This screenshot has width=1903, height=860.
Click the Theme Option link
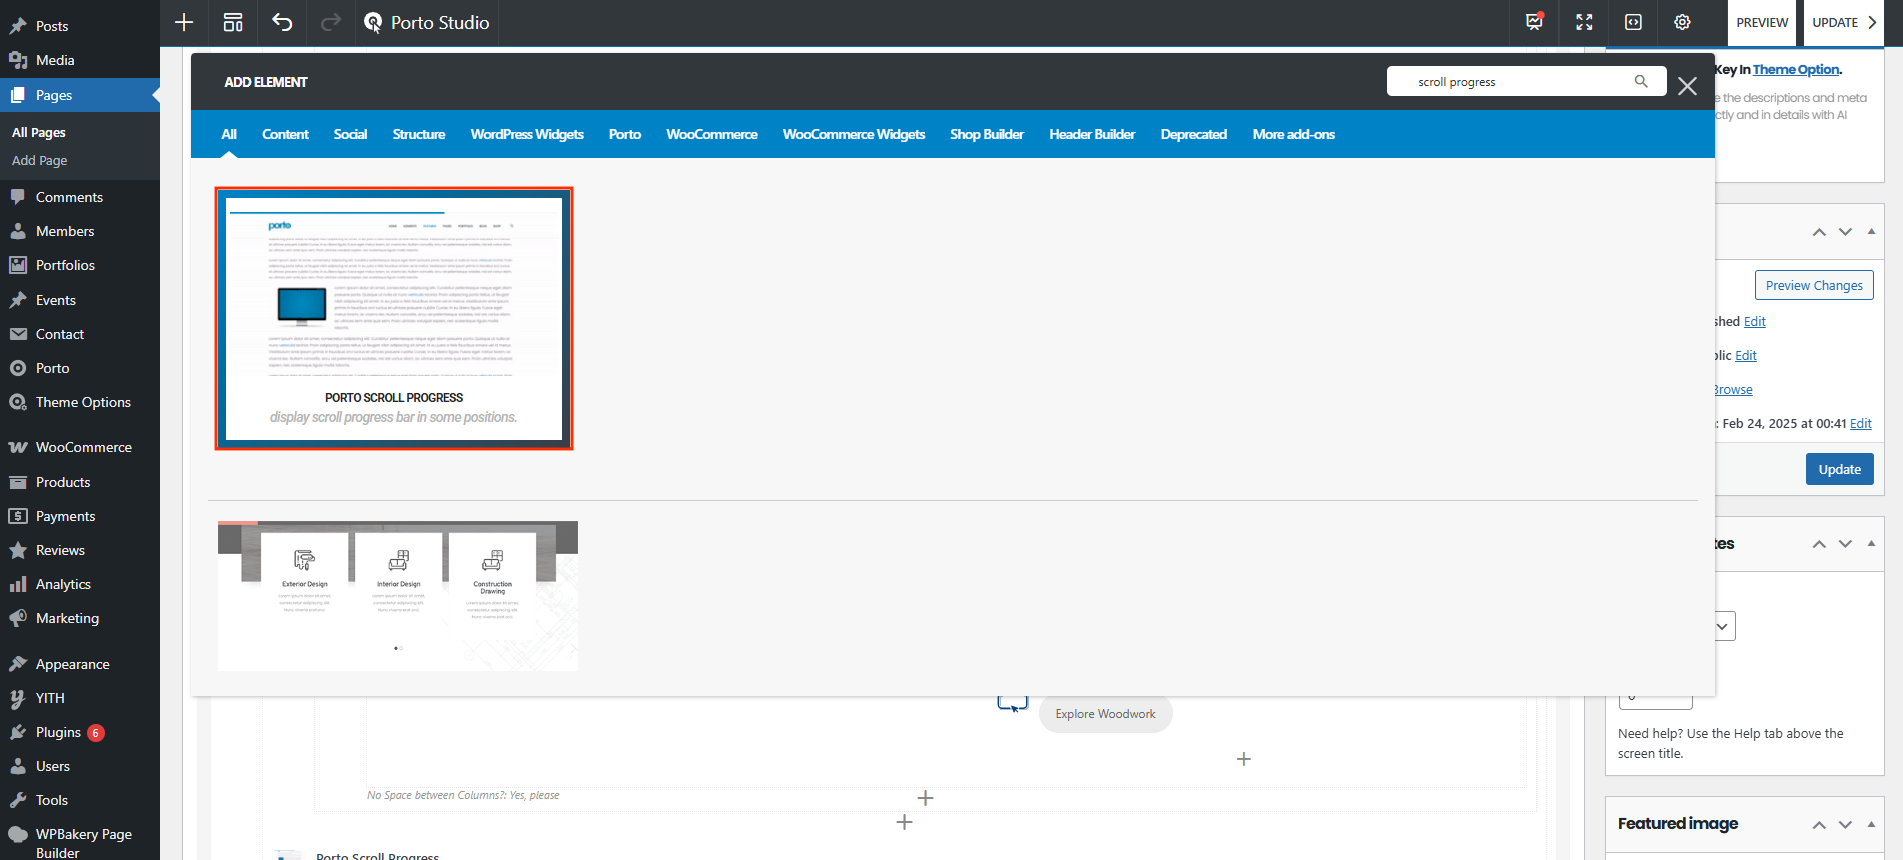[x=1796, y=69]
